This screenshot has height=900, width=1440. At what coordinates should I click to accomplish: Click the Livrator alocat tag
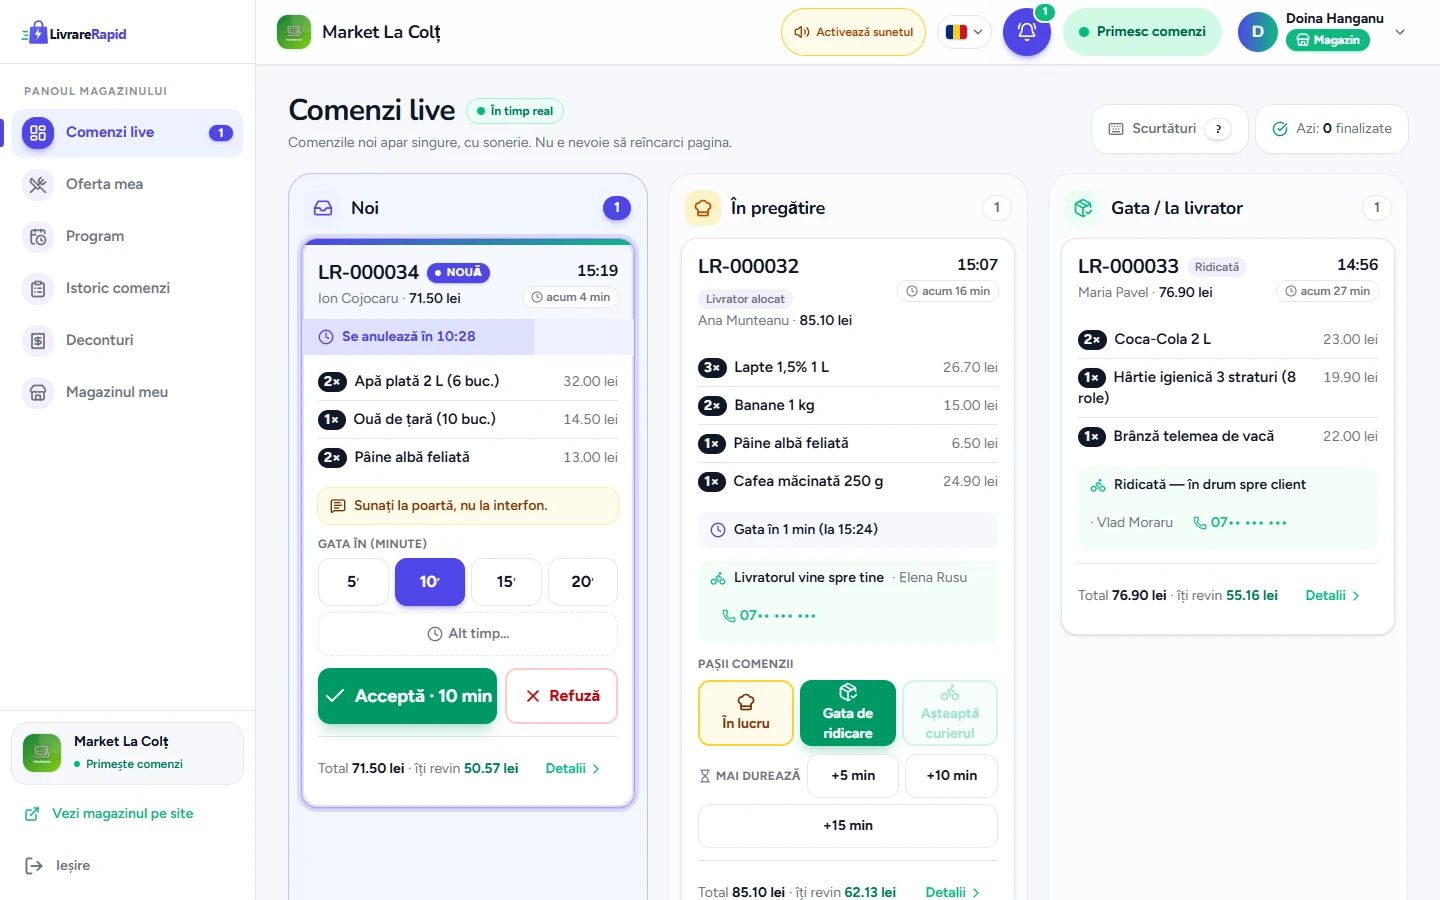pyautogui.click(x=745, y=299)
